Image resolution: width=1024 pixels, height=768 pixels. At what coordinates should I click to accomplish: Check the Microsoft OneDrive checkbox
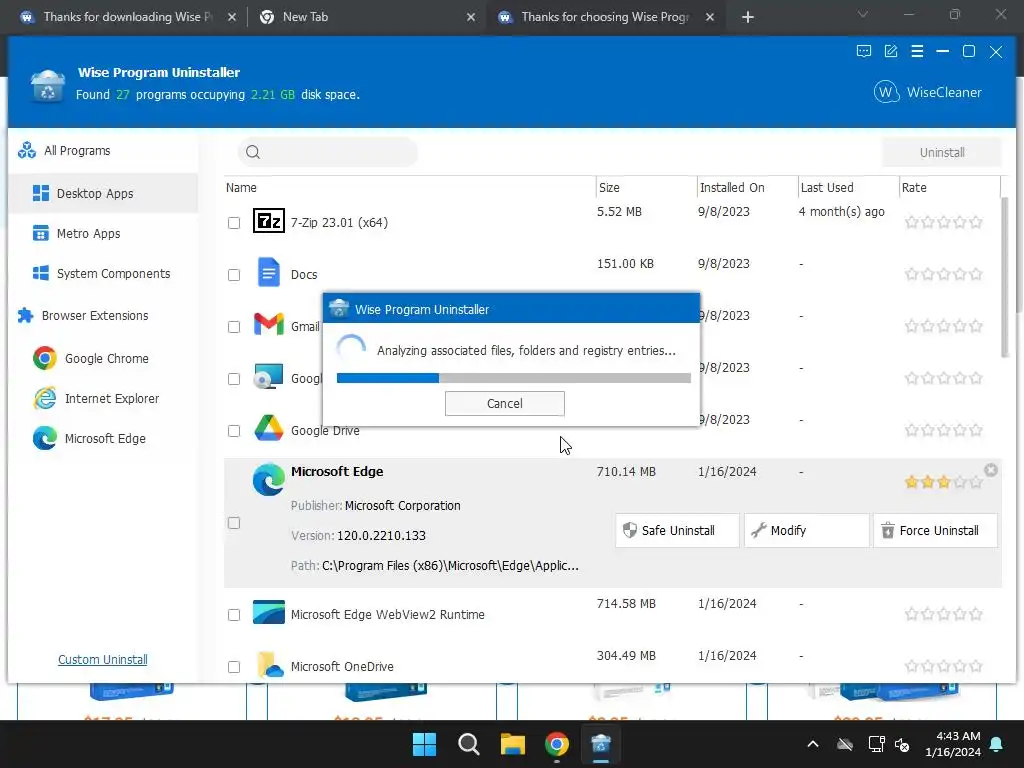point(234,667)
